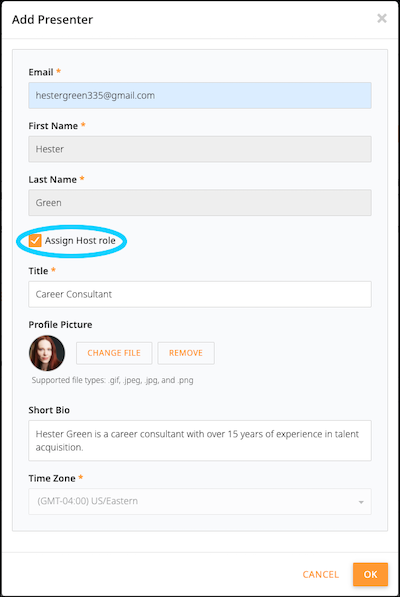Select the First Name field containing Hester
This screenshot has width=400, height=597.
200,149
